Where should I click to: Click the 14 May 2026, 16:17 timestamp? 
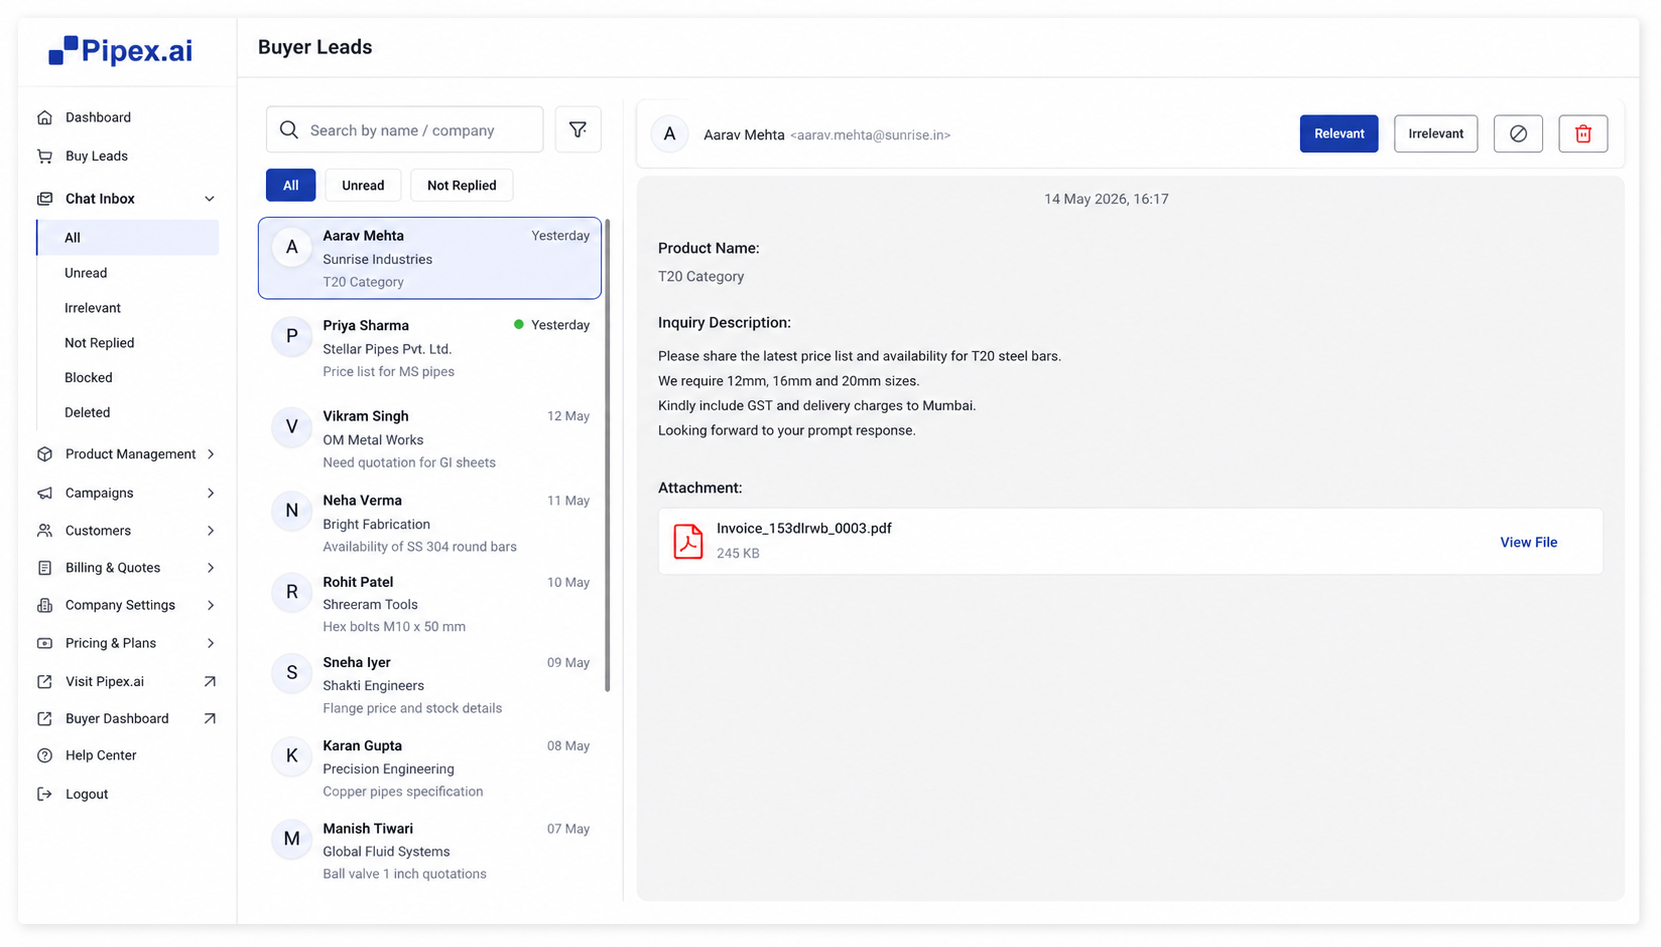1106,199
